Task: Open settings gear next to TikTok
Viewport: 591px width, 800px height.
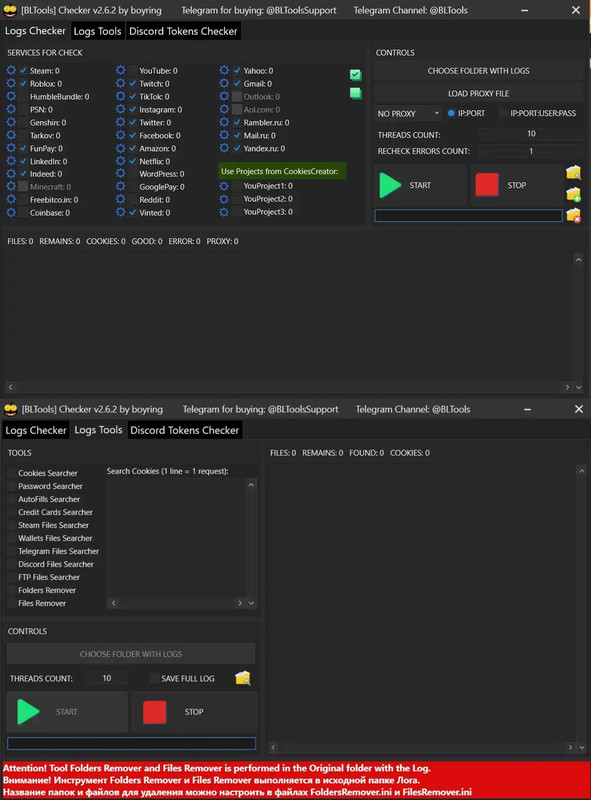Action: coord(120,96)
